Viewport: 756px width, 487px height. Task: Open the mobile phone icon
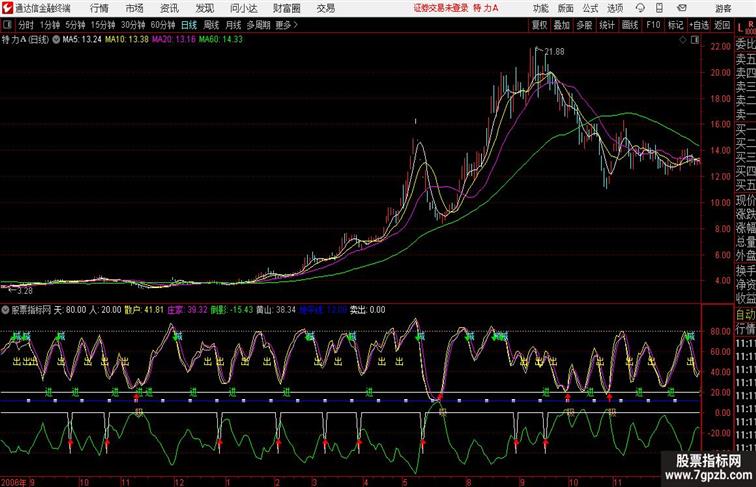coord(660,8)
